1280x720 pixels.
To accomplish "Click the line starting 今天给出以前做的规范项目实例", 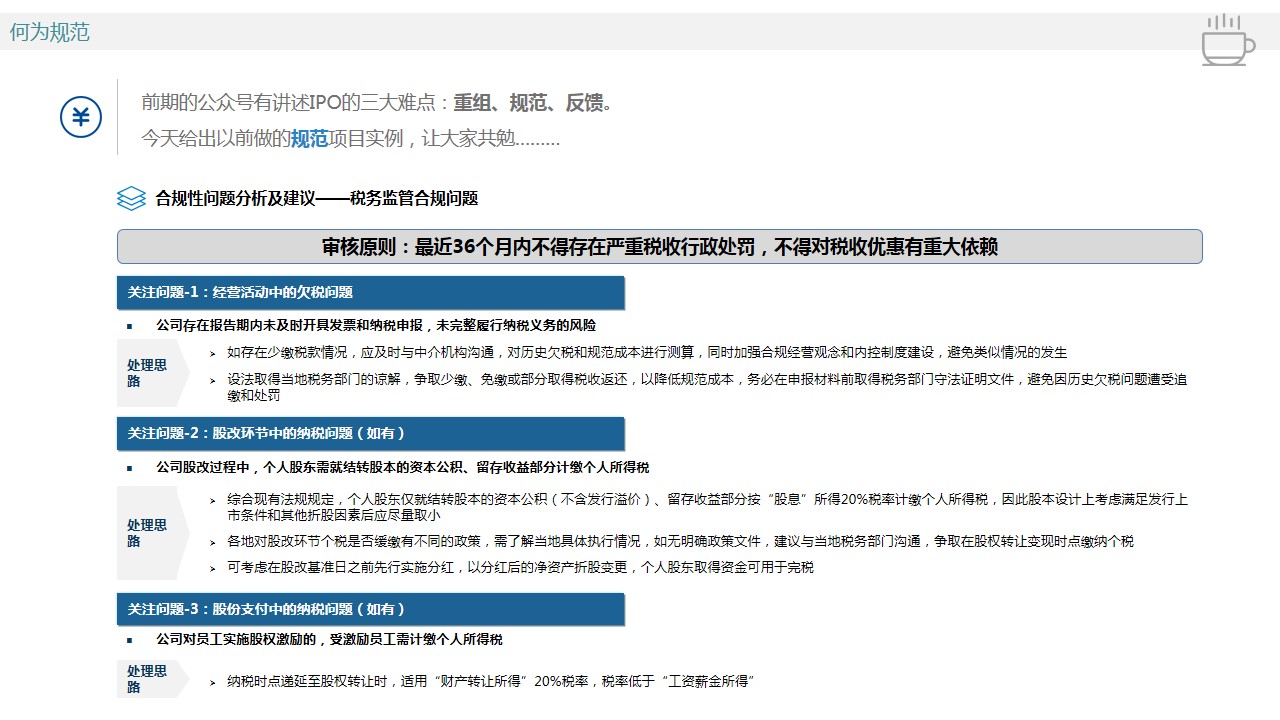I will (x=350, y=139).
